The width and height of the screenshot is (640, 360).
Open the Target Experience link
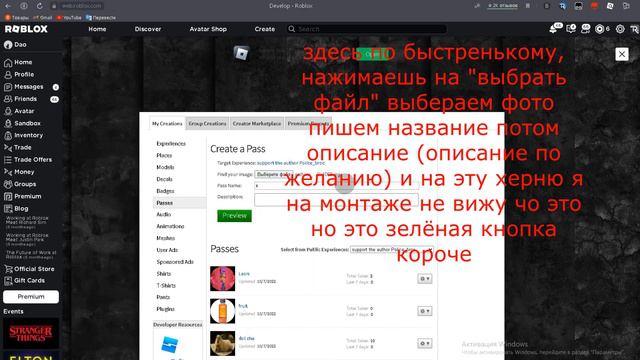tap(291, 163)
